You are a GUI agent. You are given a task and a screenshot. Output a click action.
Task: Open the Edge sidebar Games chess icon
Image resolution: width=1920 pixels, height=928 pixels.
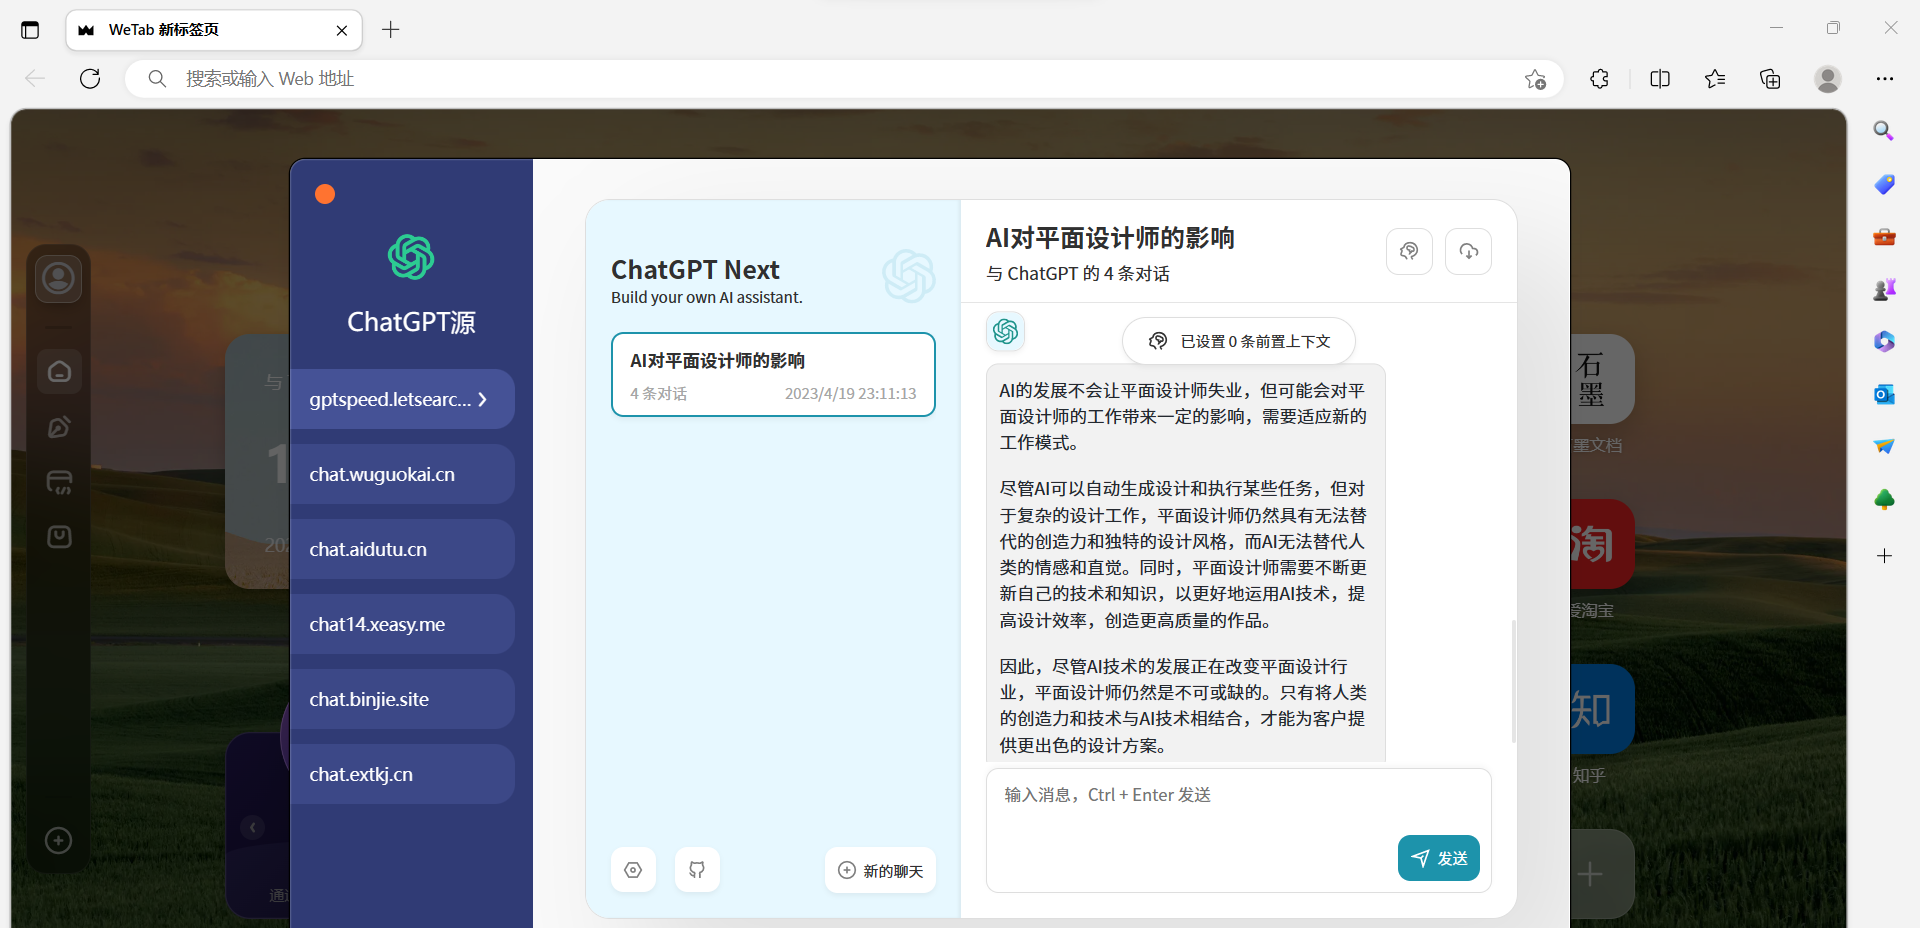point(1884,289)
